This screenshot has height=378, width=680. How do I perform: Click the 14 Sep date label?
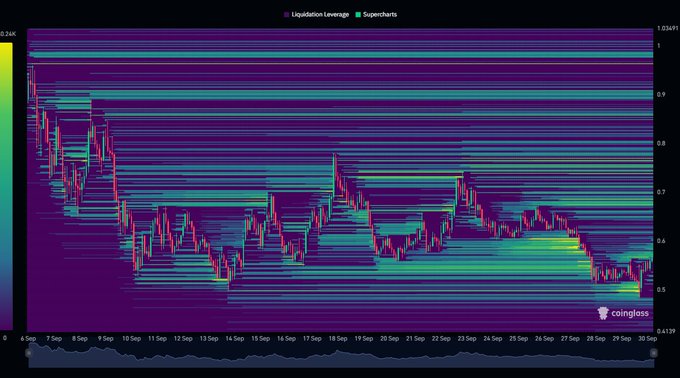point(235,339)
